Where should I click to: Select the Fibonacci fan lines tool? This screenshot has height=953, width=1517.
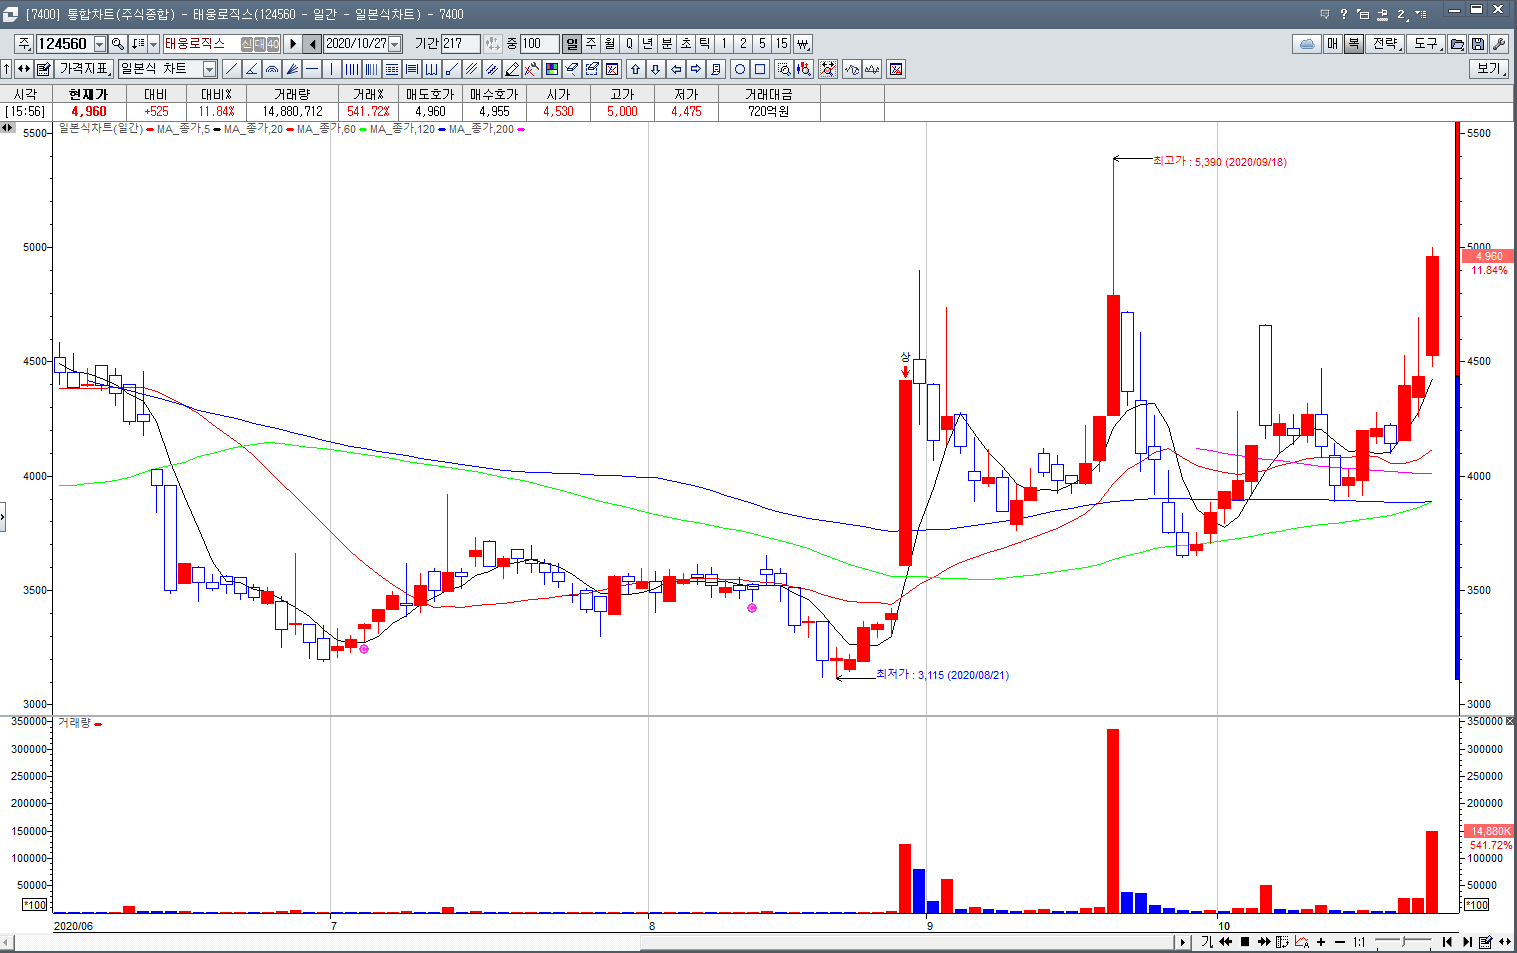(x=292, y=69)
